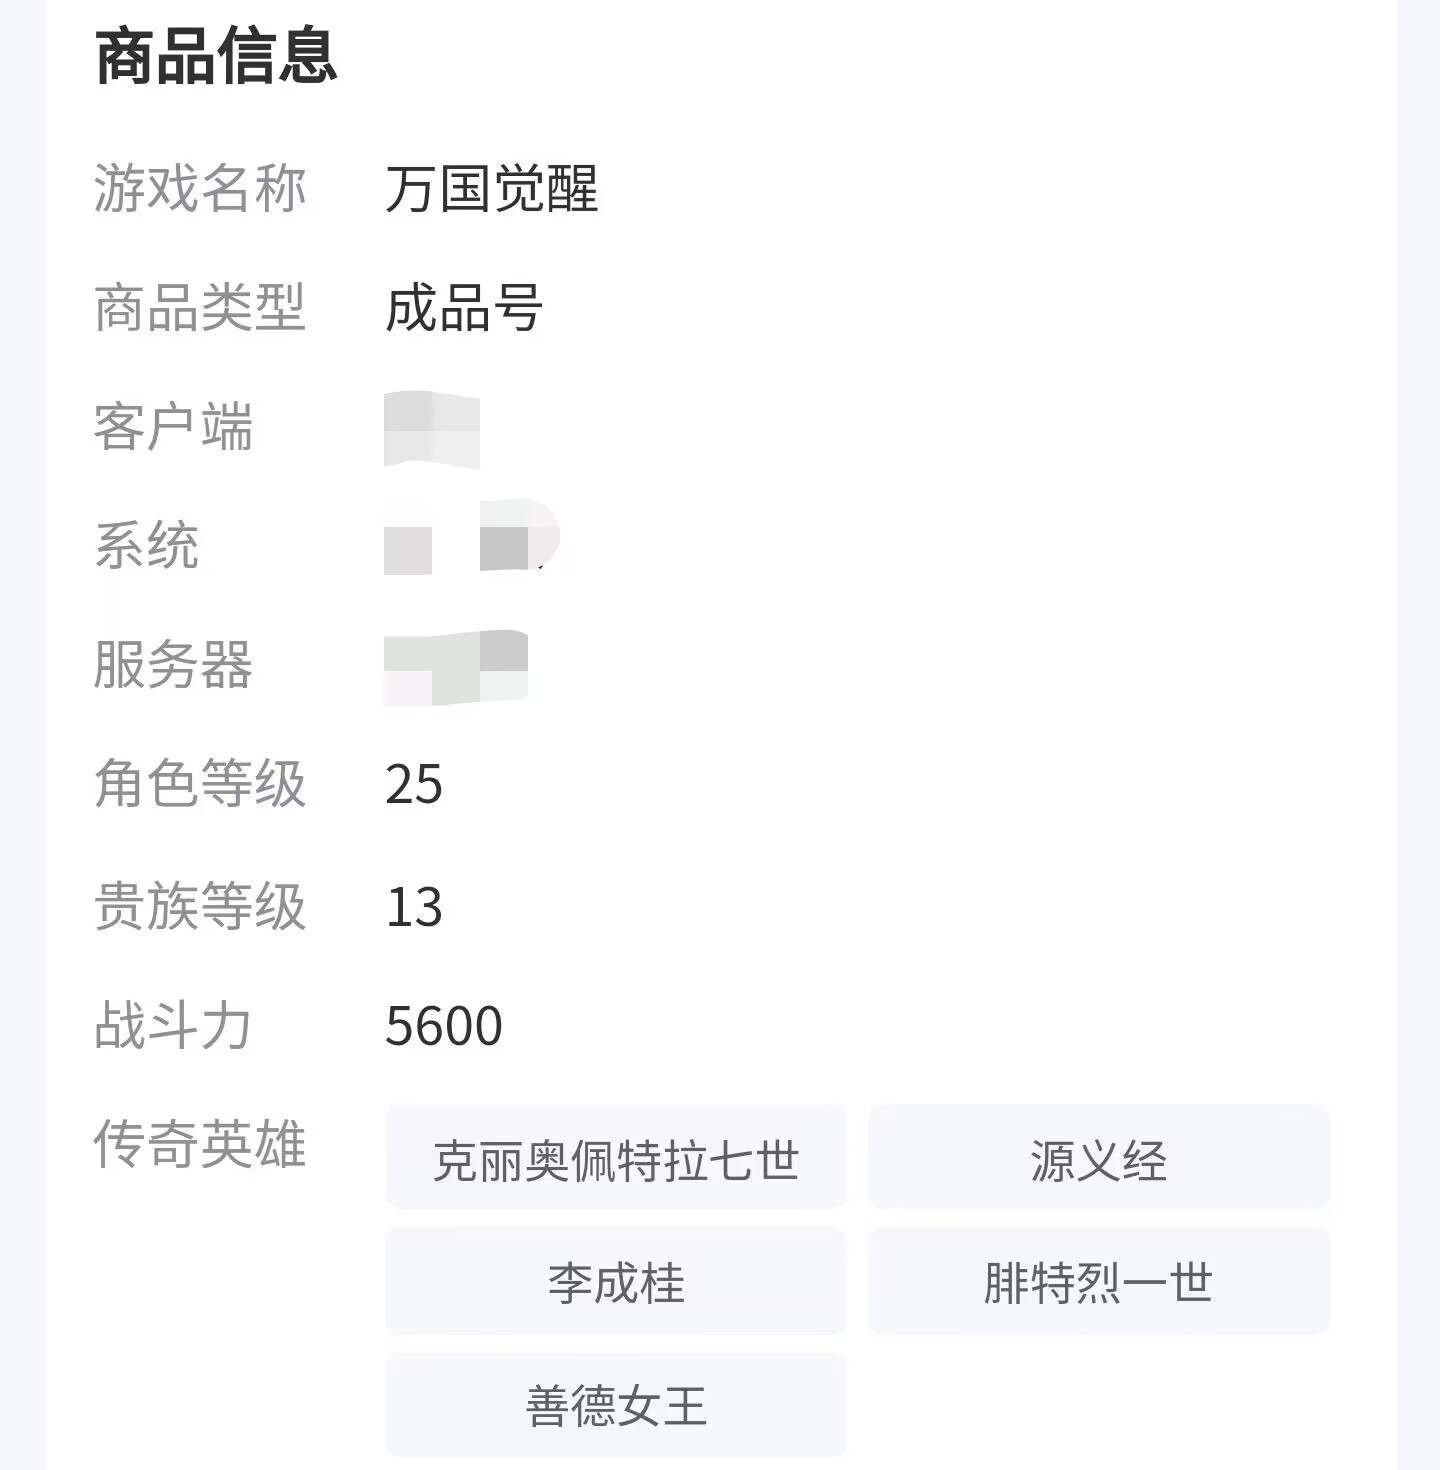Click the noble level value 13

pos(414,907)
